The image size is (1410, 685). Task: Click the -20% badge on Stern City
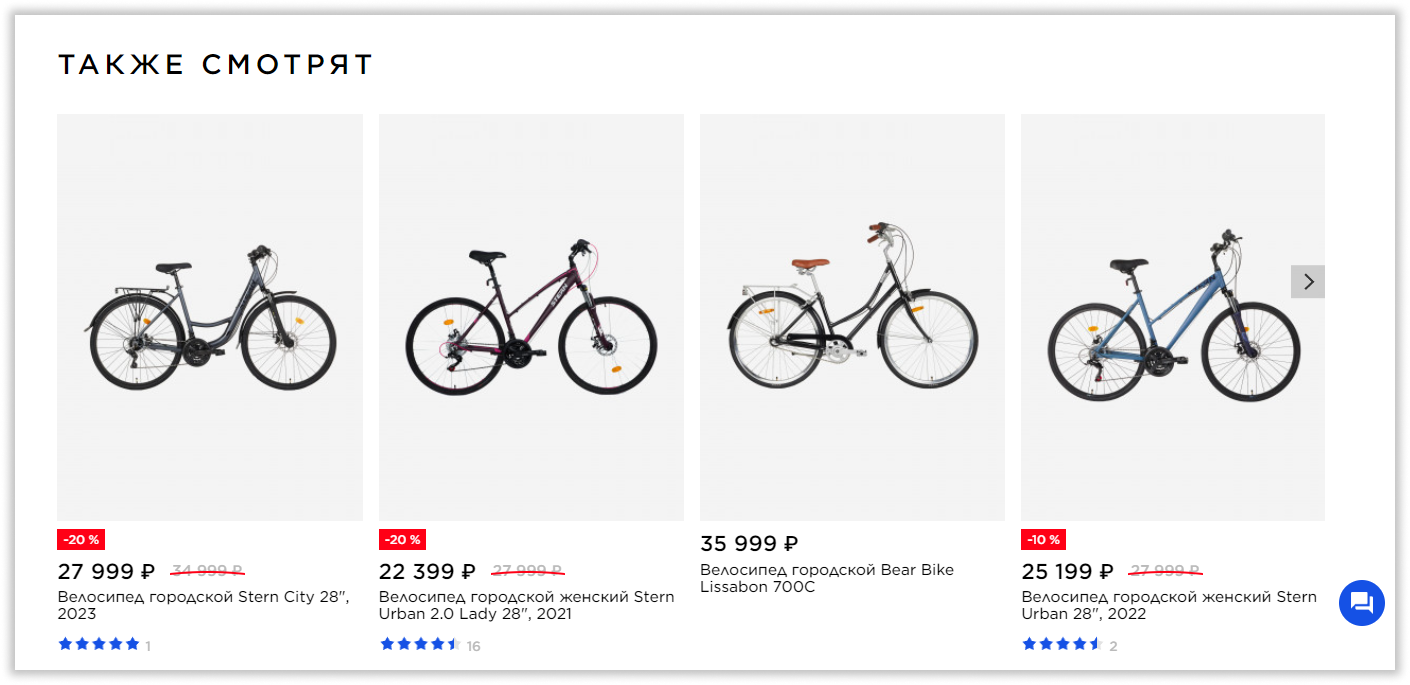coord(81,539)
